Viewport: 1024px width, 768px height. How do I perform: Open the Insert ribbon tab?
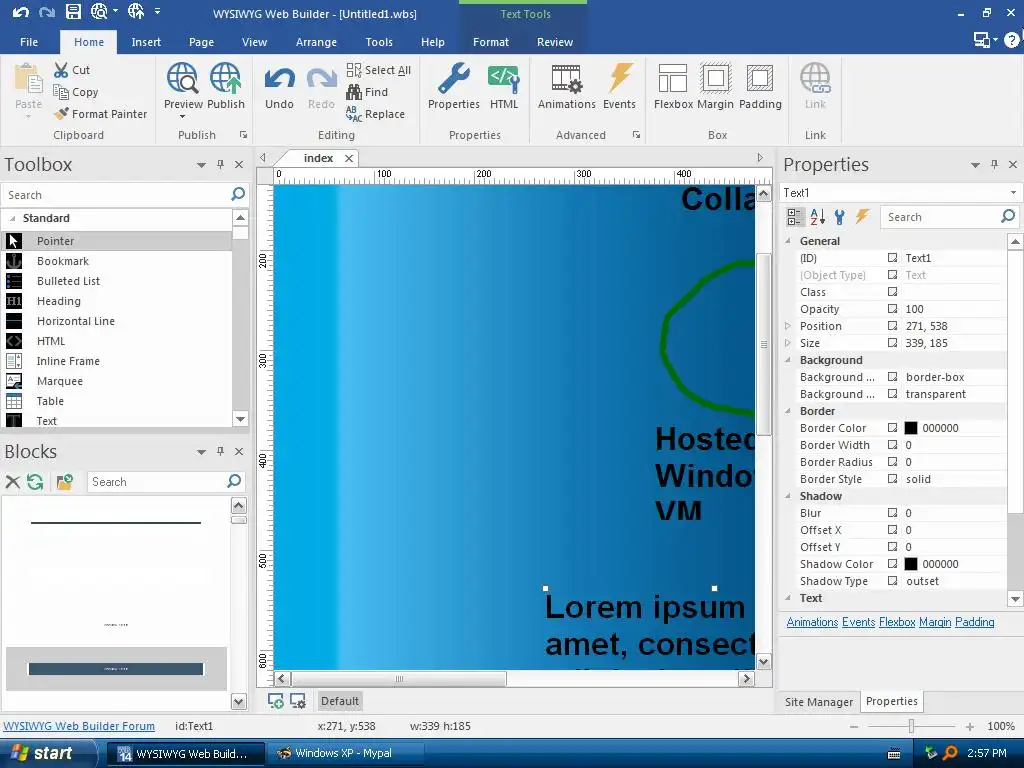(x=146, y=42)
